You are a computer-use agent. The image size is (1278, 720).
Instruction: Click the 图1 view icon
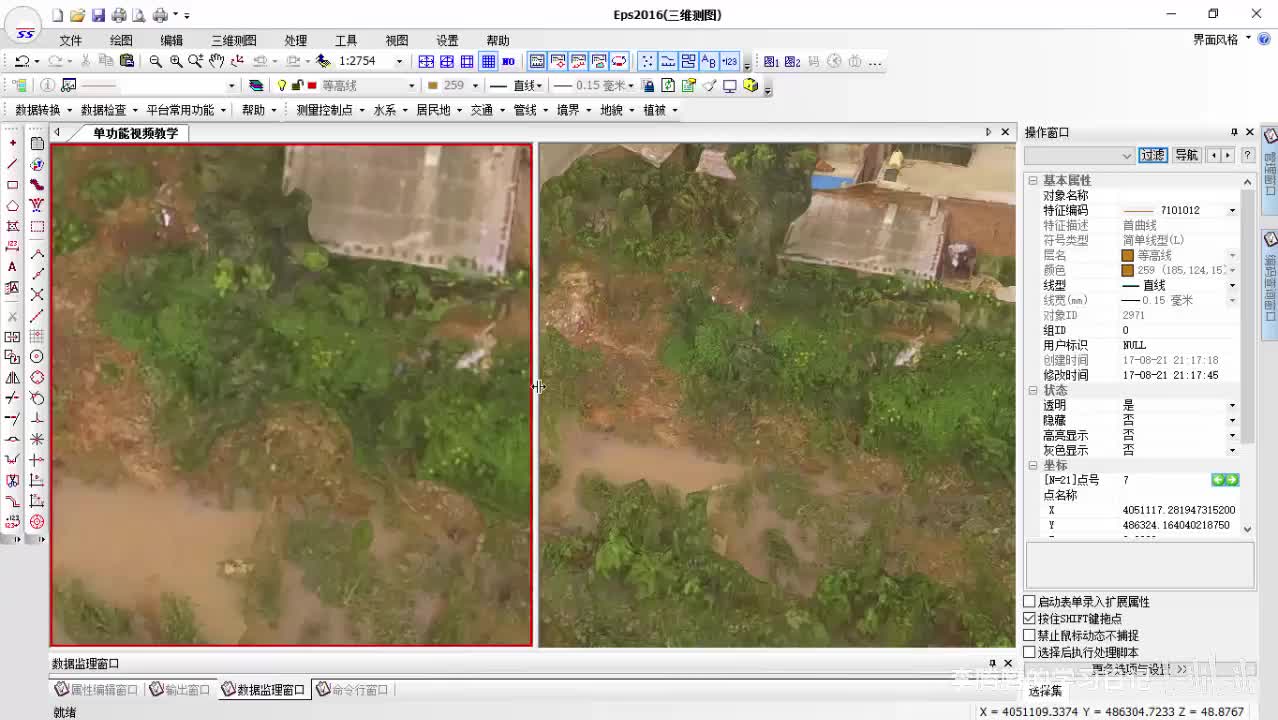(x=772, y=61)
